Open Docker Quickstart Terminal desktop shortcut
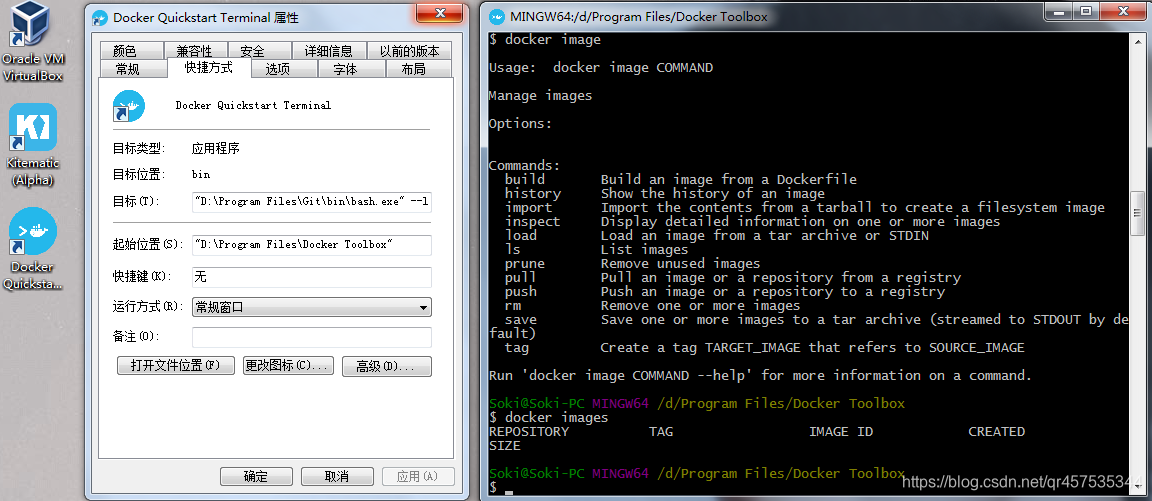This screenshot has width=1152, height=501. [32, 249]
